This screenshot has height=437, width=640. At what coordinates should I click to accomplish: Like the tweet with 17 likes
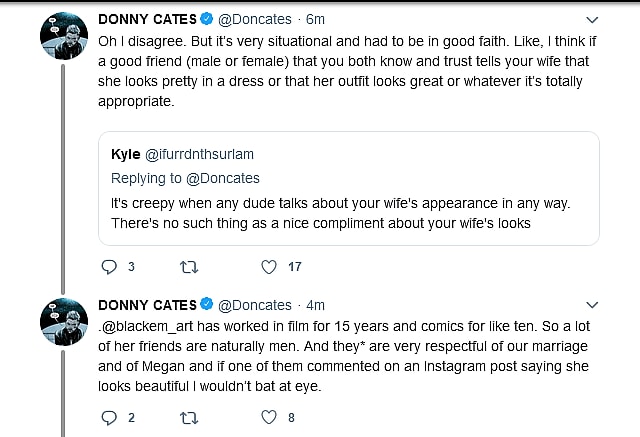coord(268,267)
